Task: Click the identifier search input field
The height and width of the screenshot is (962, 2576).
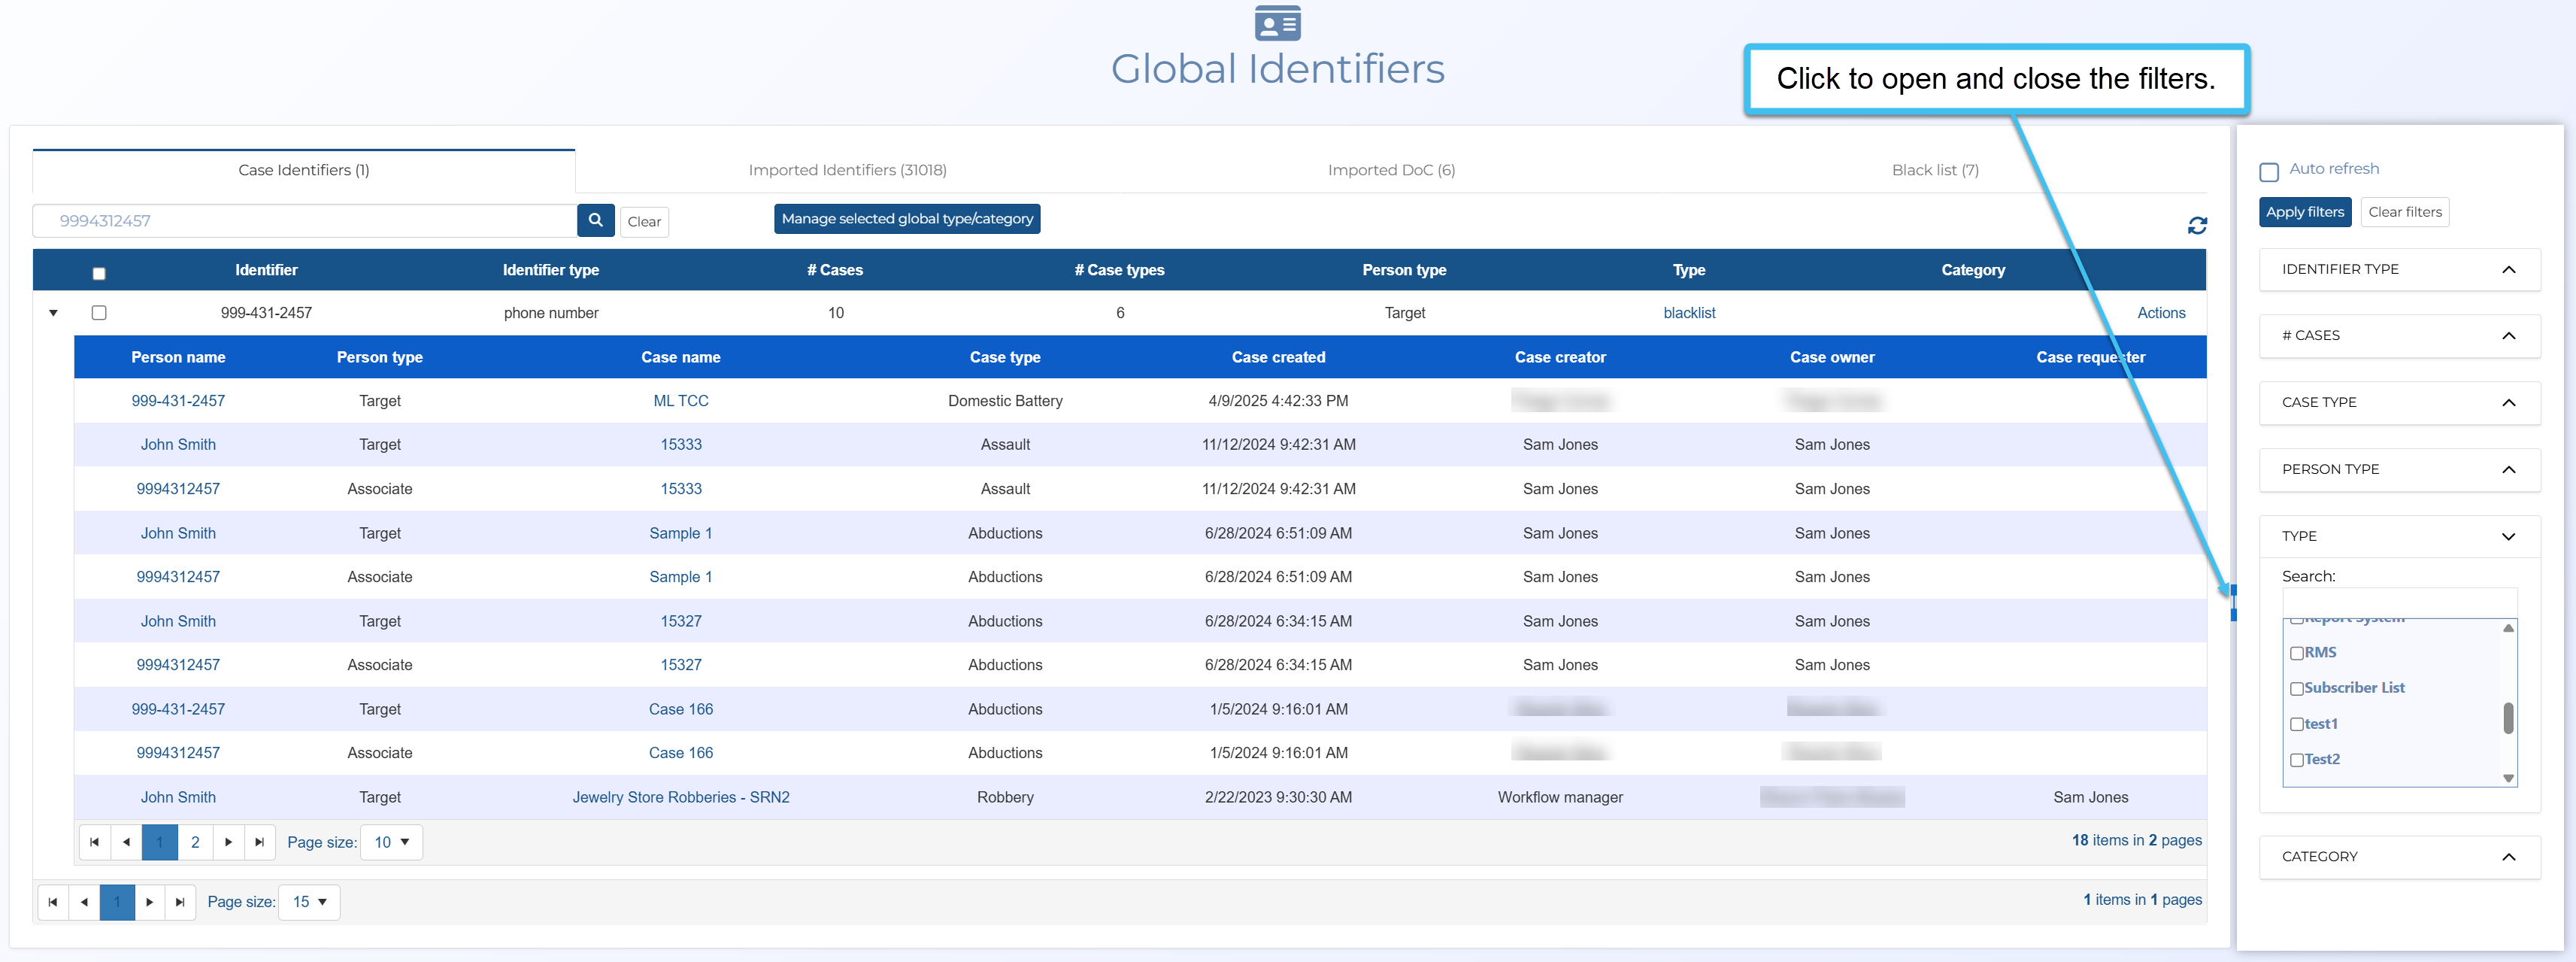Action: 305,221
